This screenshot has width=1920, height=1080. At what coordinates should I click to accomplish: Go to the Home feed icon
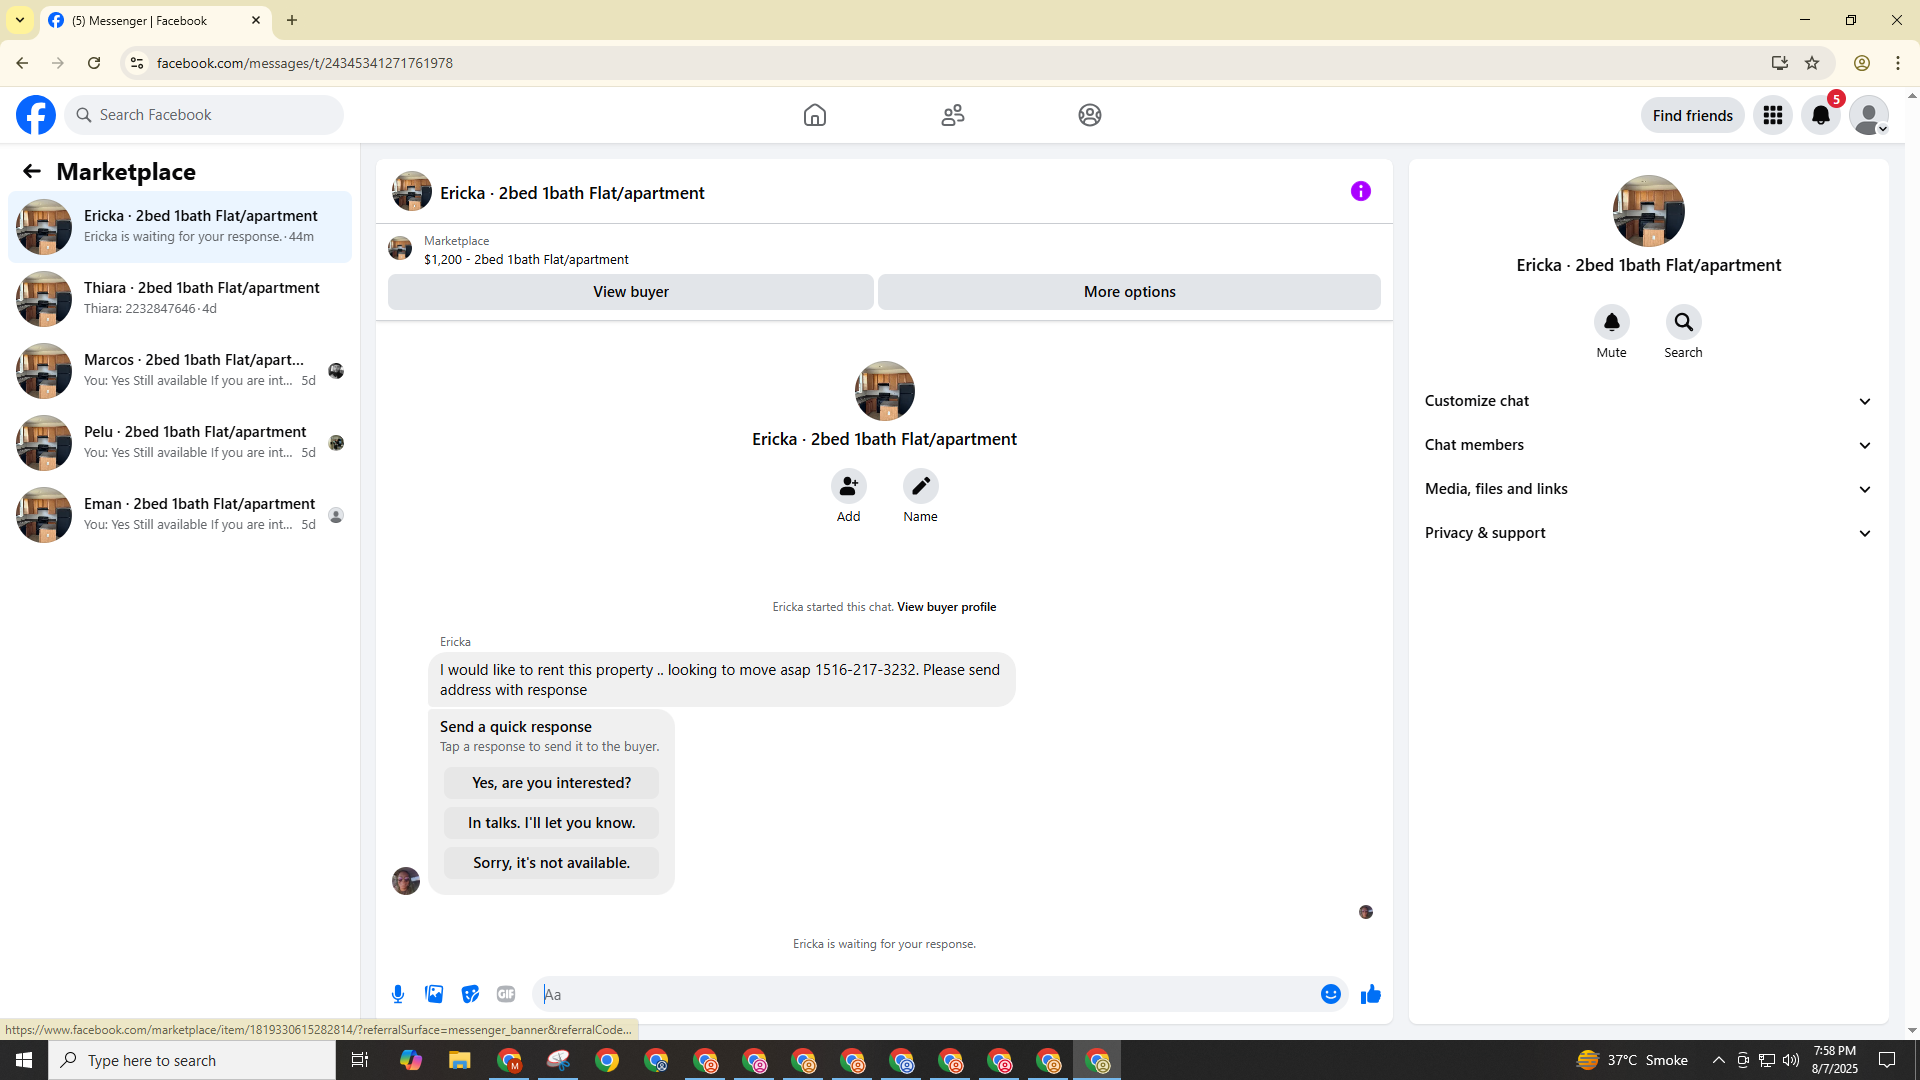(x=815, y=115)
